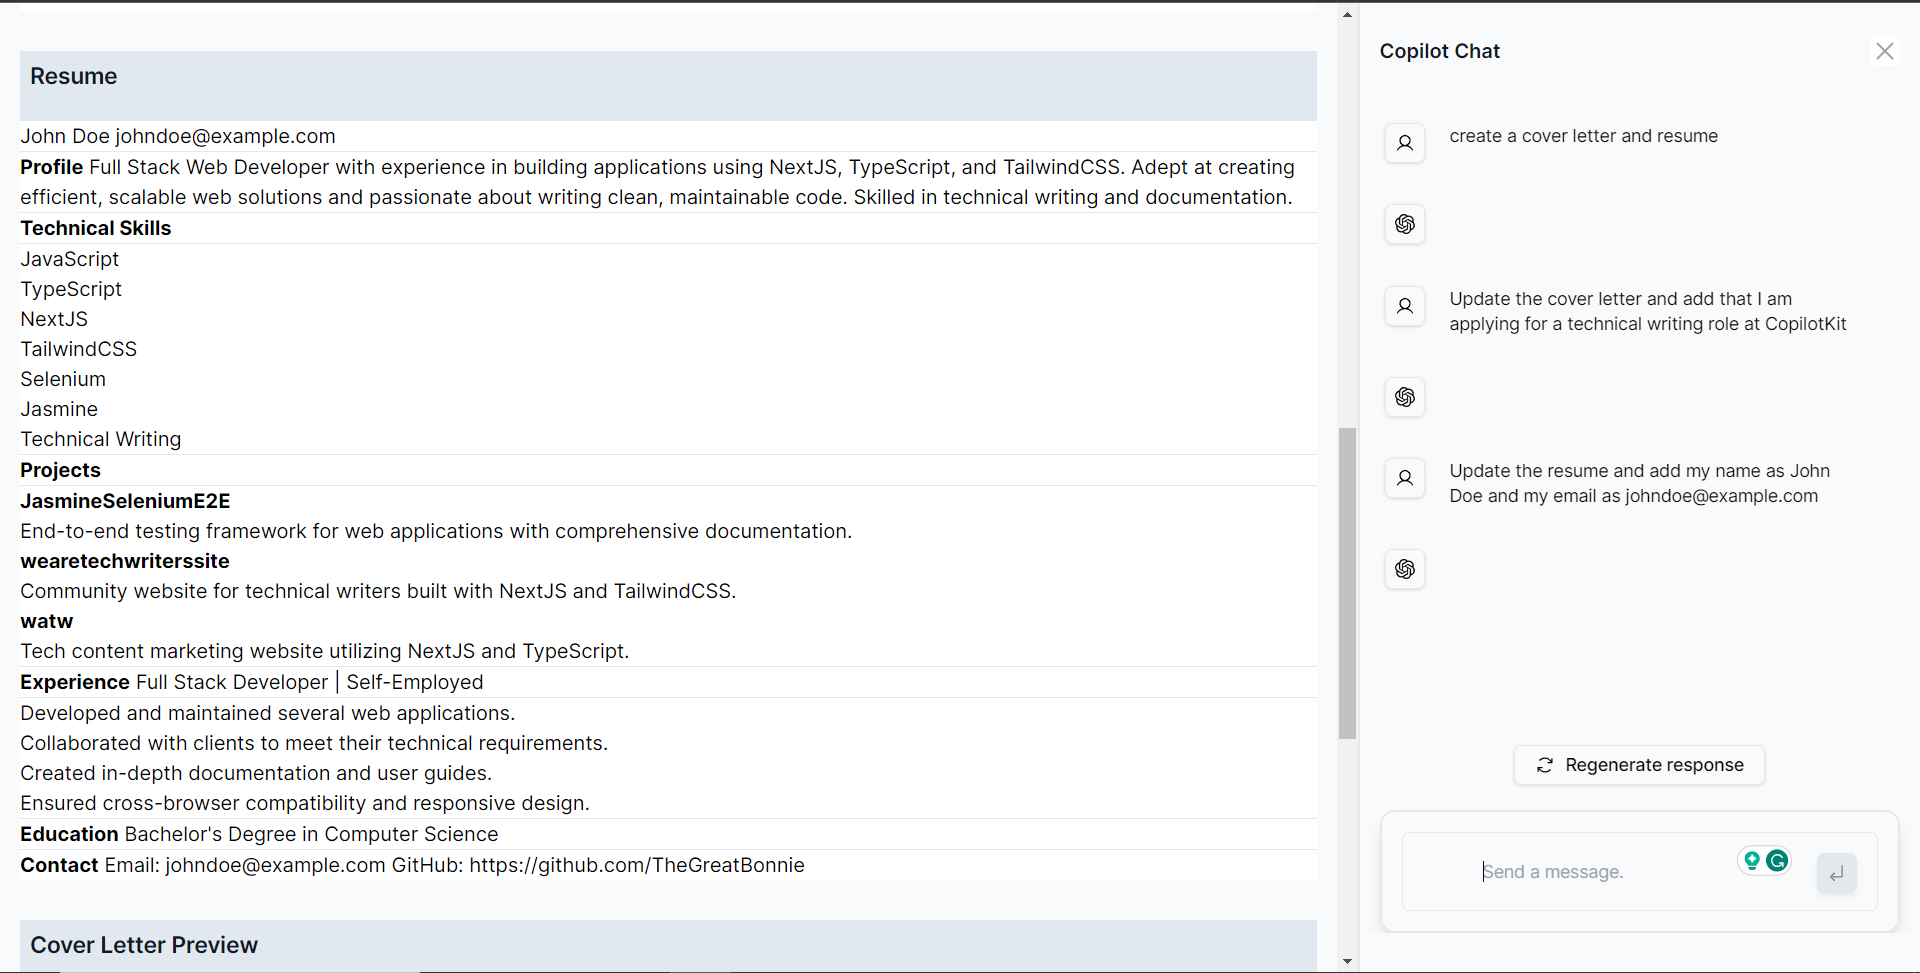This screenshot has height=973, width=1920.
Task: Click the assistant logo icon under the CopilotKit message
Action: (1405, 397)
